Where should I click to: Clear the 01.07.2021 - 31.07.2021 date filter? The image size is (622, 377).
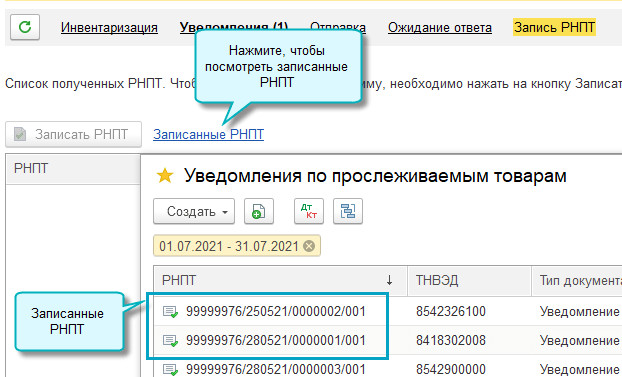coord(309,246)
